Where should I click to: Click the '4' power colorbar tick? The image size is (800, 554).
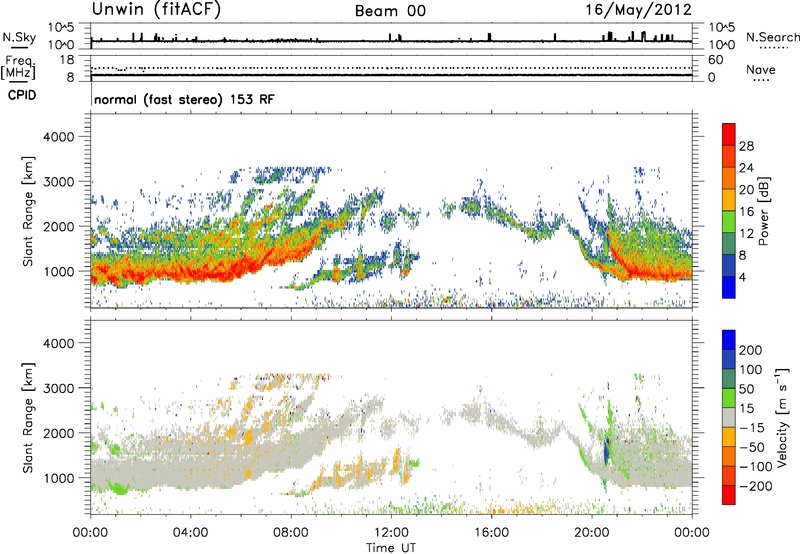(742, 277)
